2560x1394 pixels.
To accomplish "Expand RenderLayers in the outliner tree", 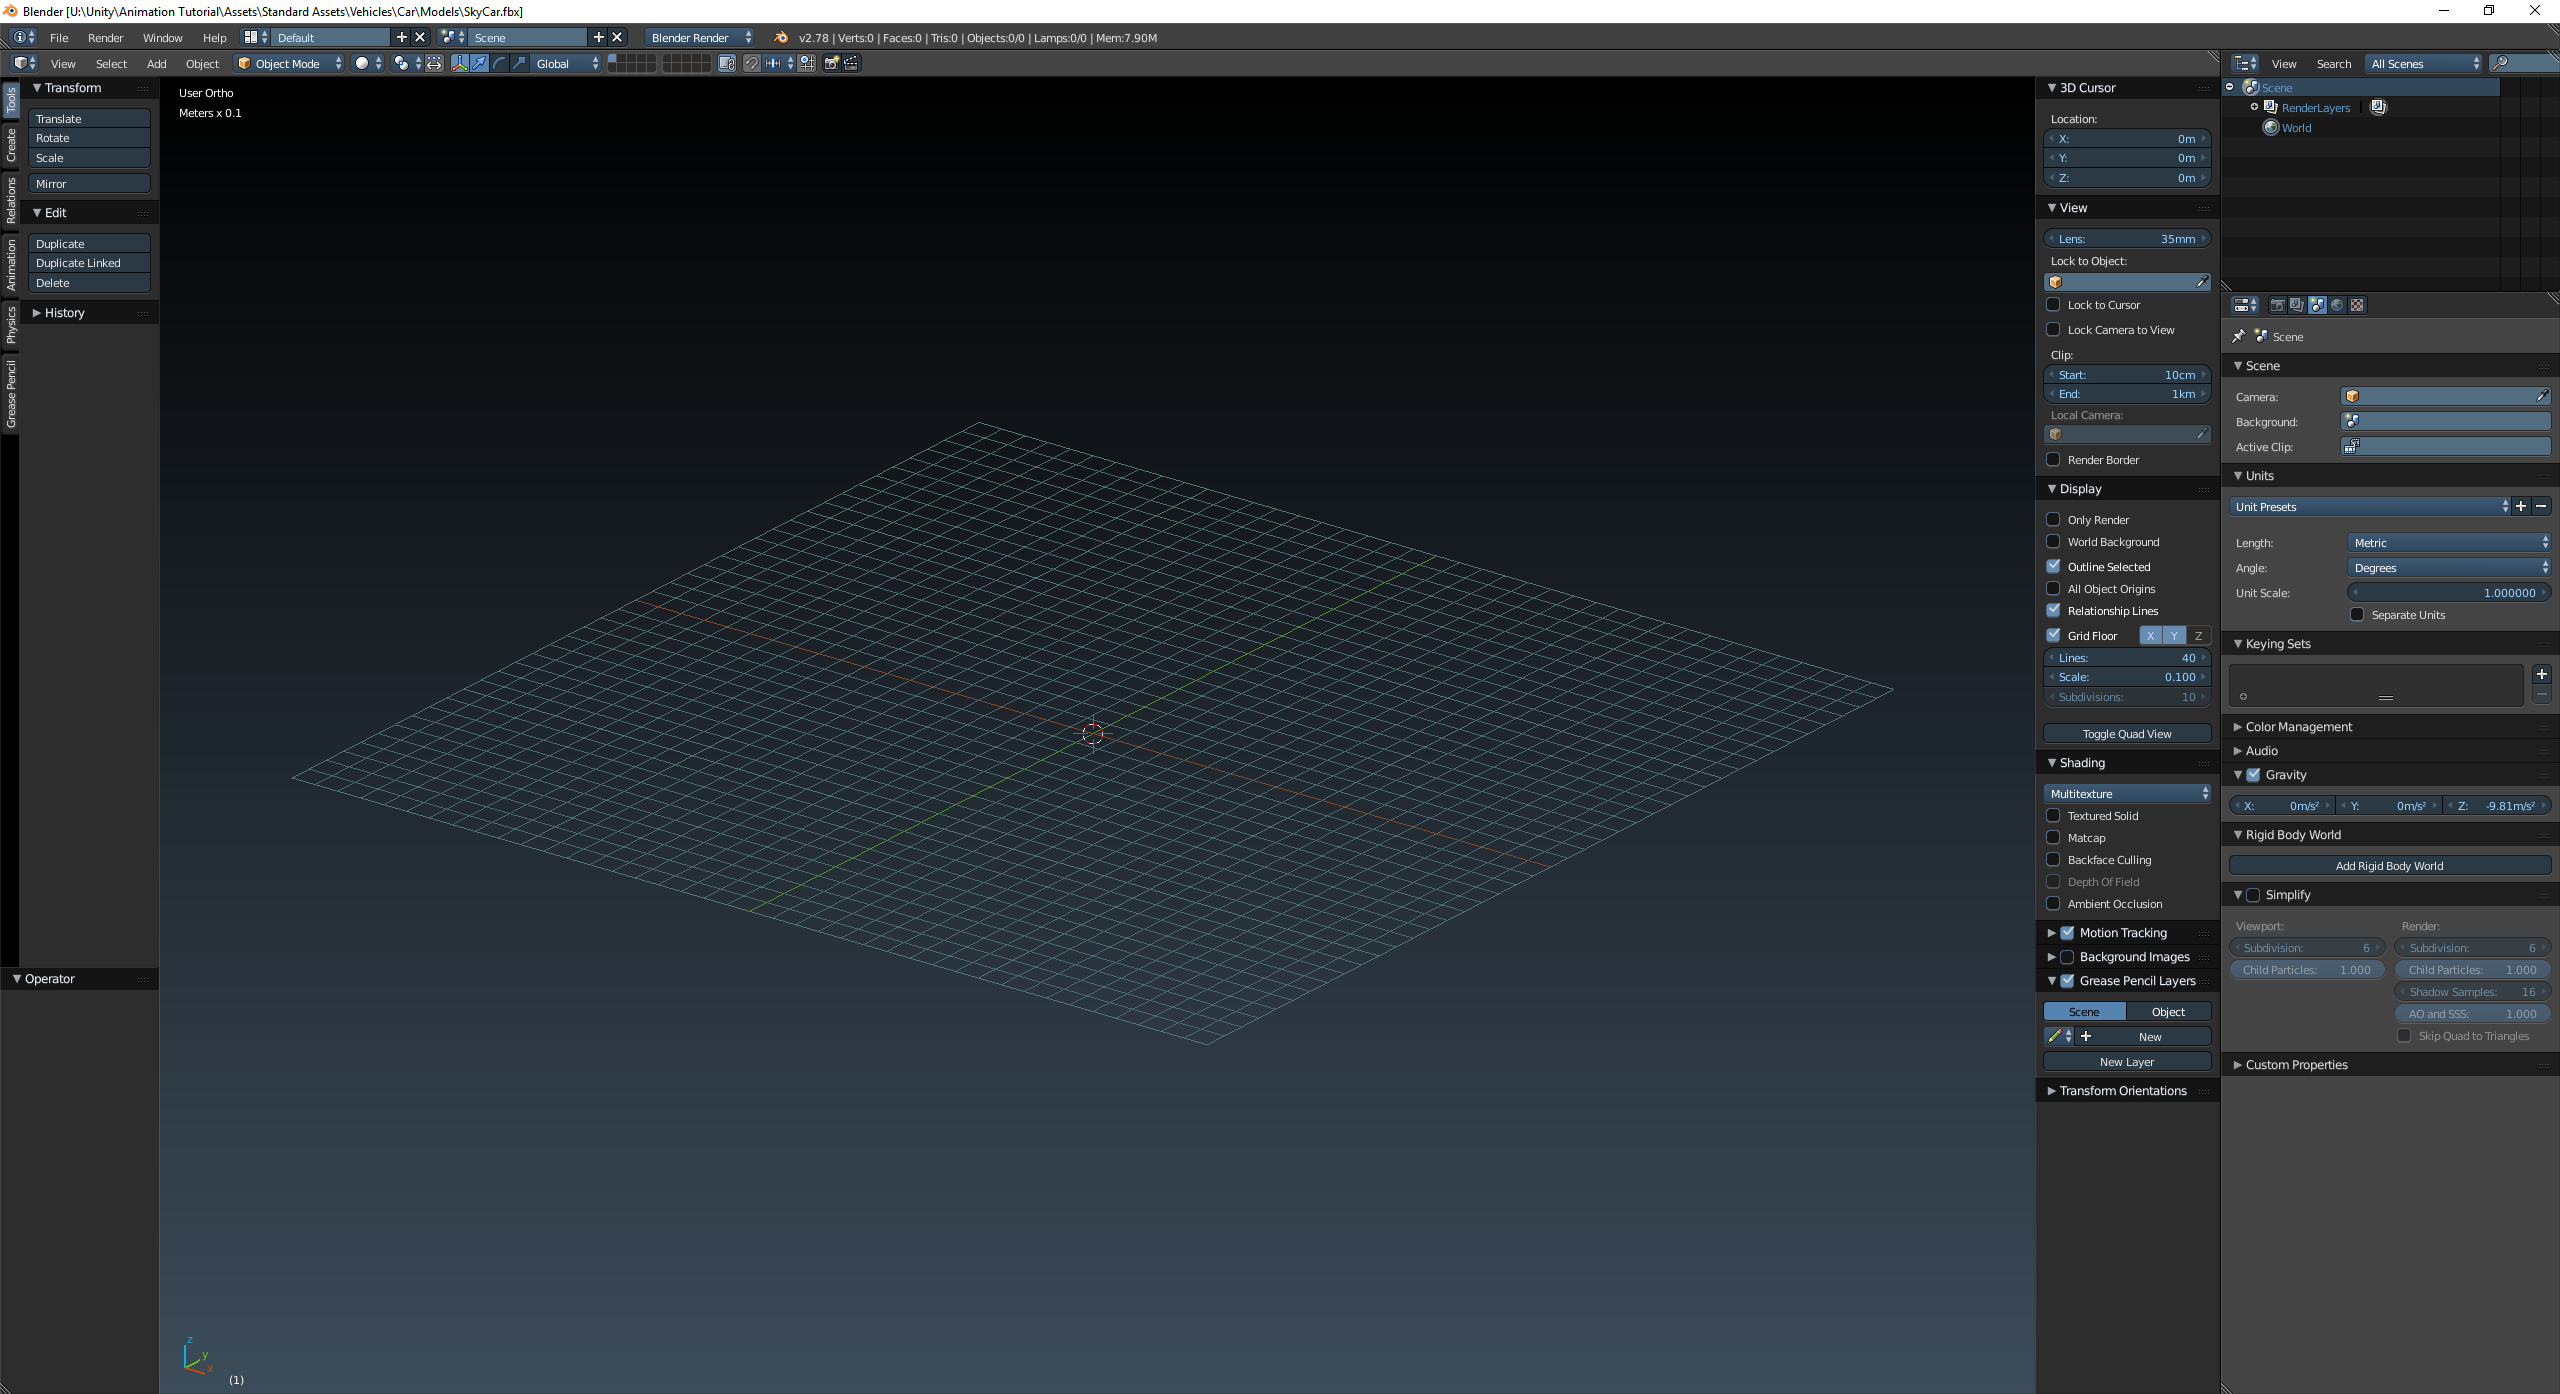I will pos(2254,107).
